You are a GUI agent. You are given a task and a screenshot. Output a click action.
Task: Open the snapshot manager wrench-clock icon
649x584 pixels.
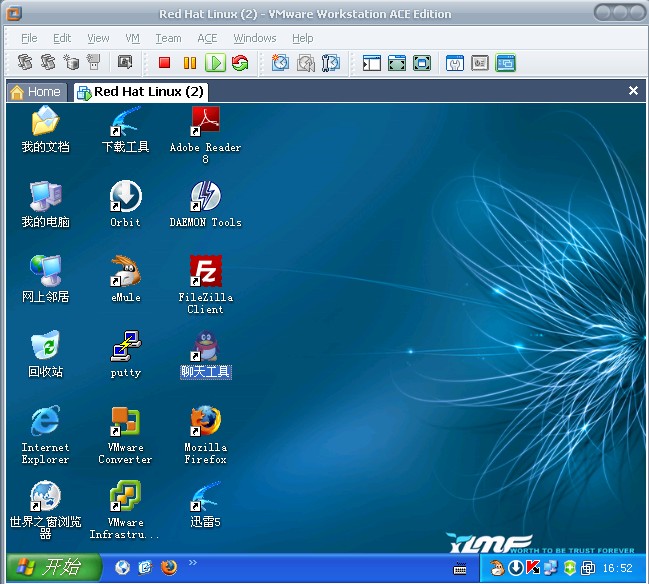[x=330, y=63]
